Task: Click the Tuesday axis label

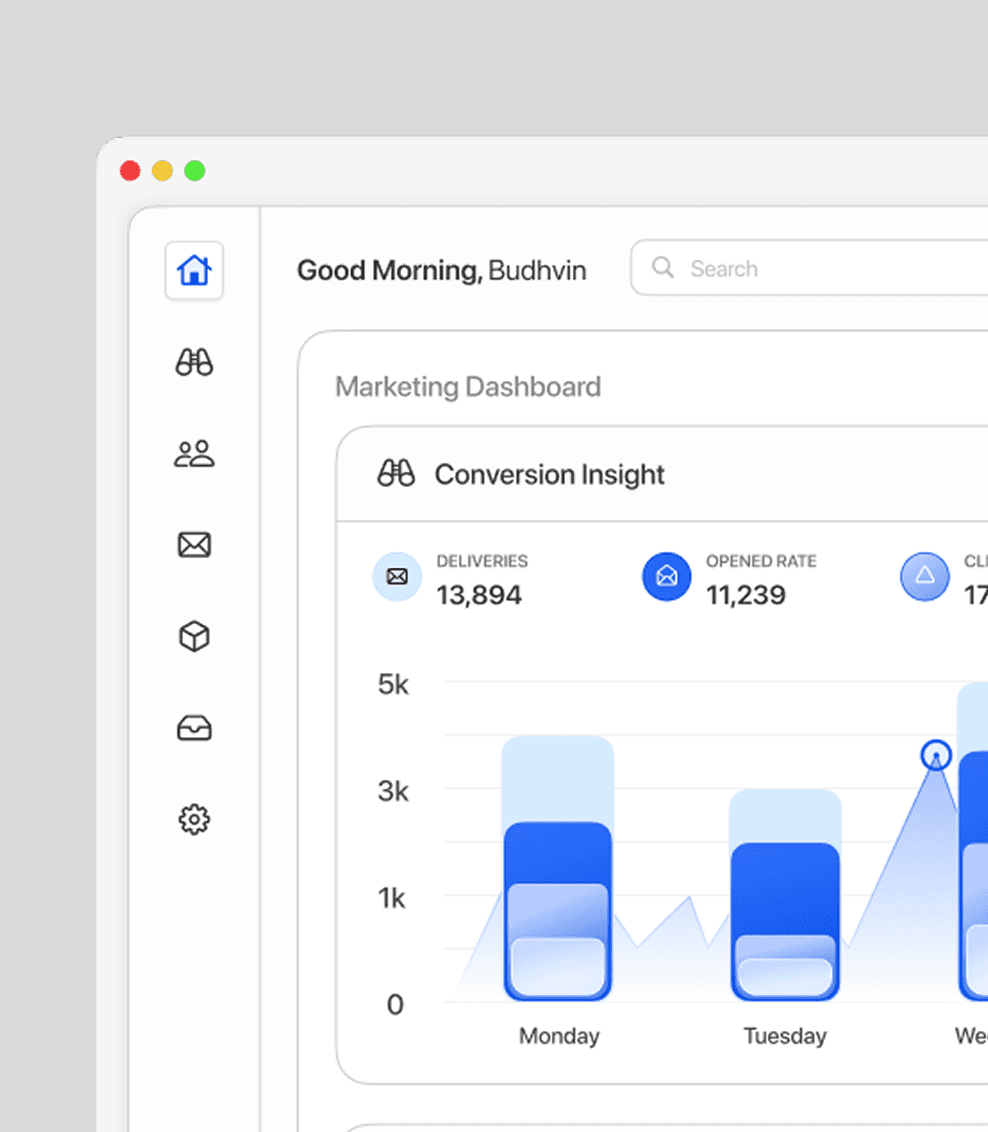Action: point(785,1036)
